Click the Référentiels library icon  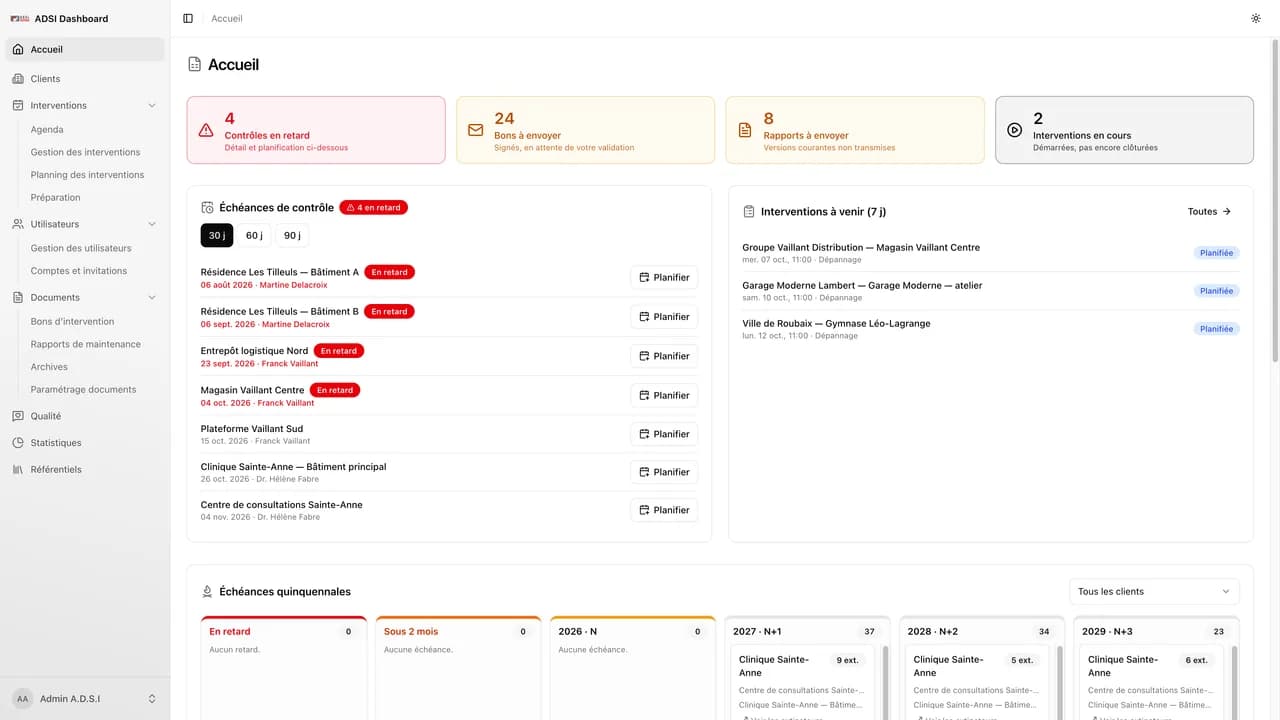point(18,469)
